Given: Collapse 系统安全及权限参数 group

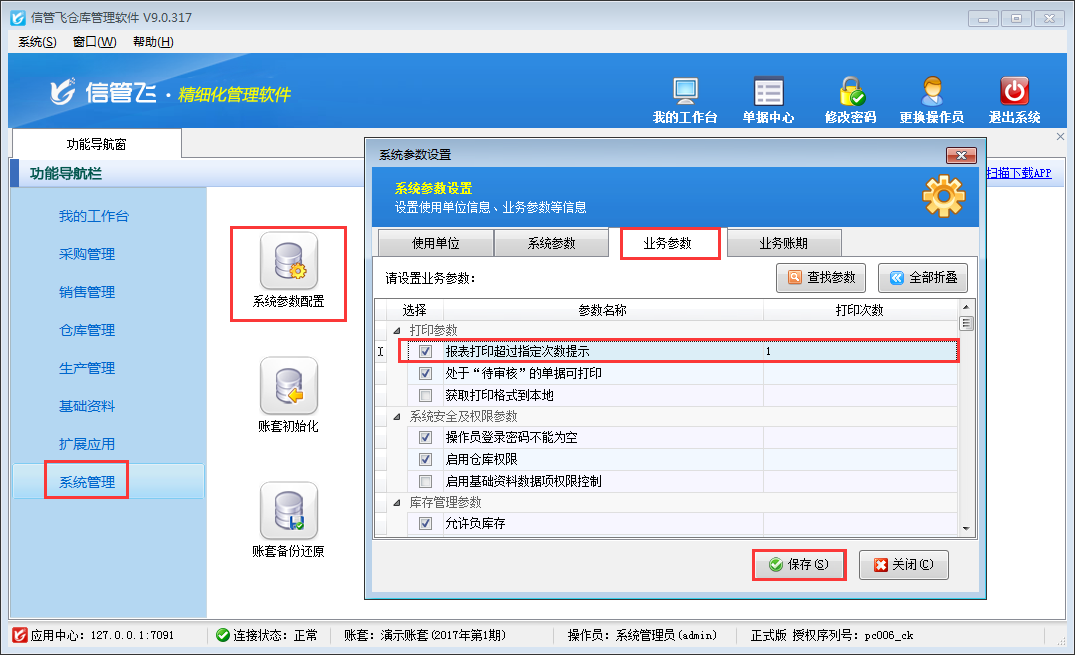Looking at the screenshot, I should pyautogui.click(x=397, y=417).
